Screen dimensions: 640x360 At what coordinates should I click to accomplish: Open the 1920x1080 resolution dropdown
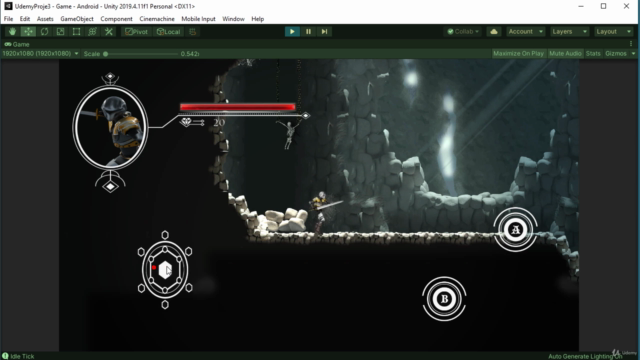pos(40,53)
